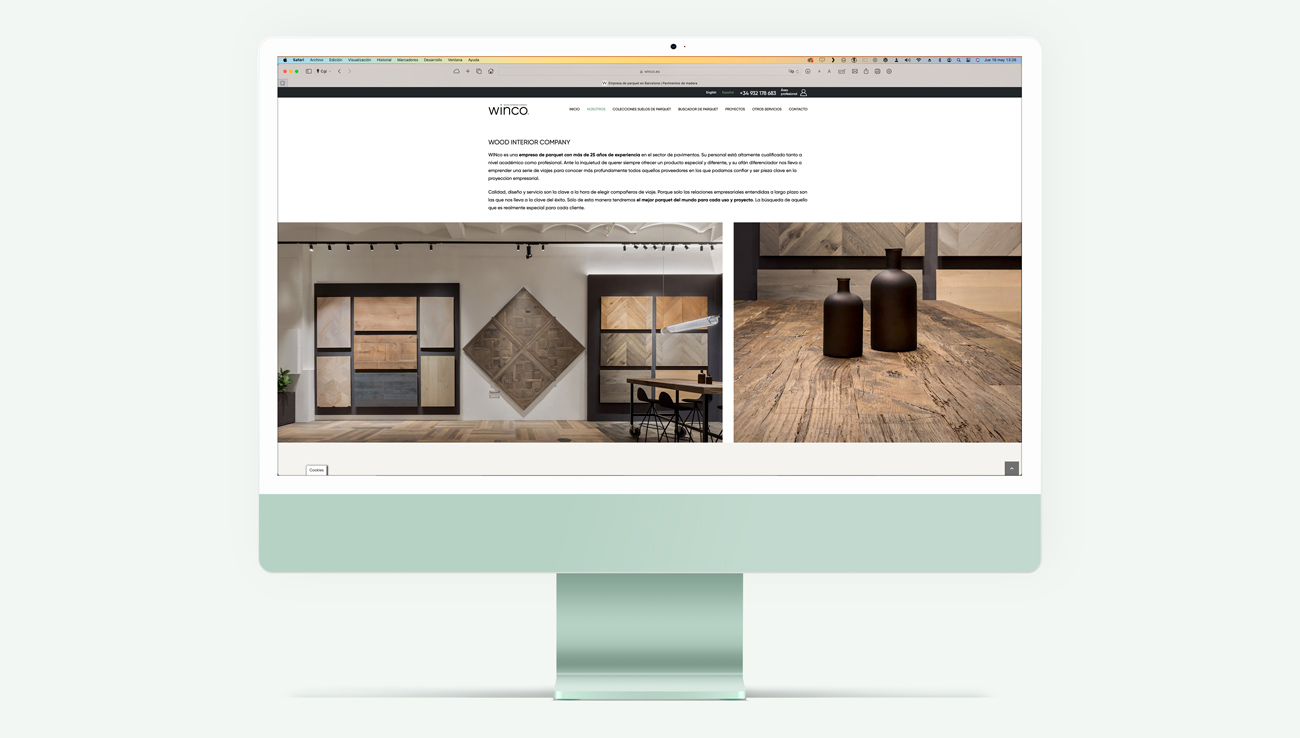
Task: Click the phone number +34 932 178 683
Action: [760, 91]
